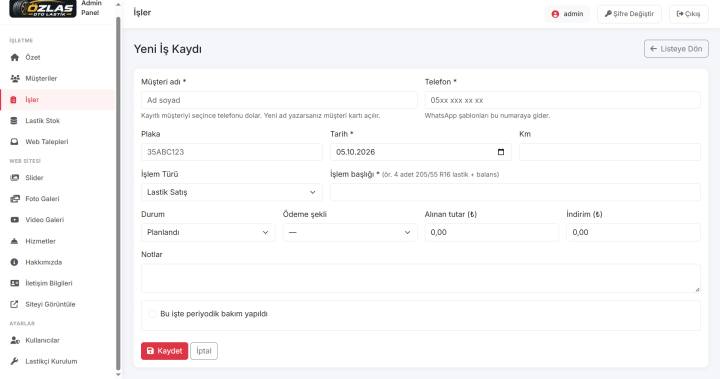This screenshot has height=379, width=720.
Task: Open Video Galeri in the sidebar
Action: tap(57, 220)
